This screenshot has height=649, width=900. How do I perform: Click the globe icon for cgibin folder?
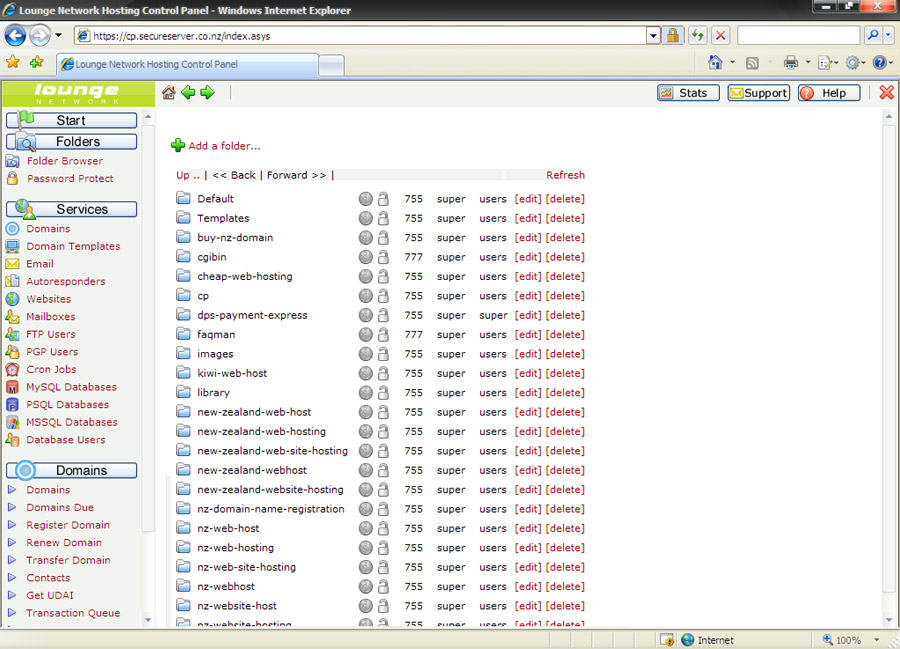(x=366, y=257)
